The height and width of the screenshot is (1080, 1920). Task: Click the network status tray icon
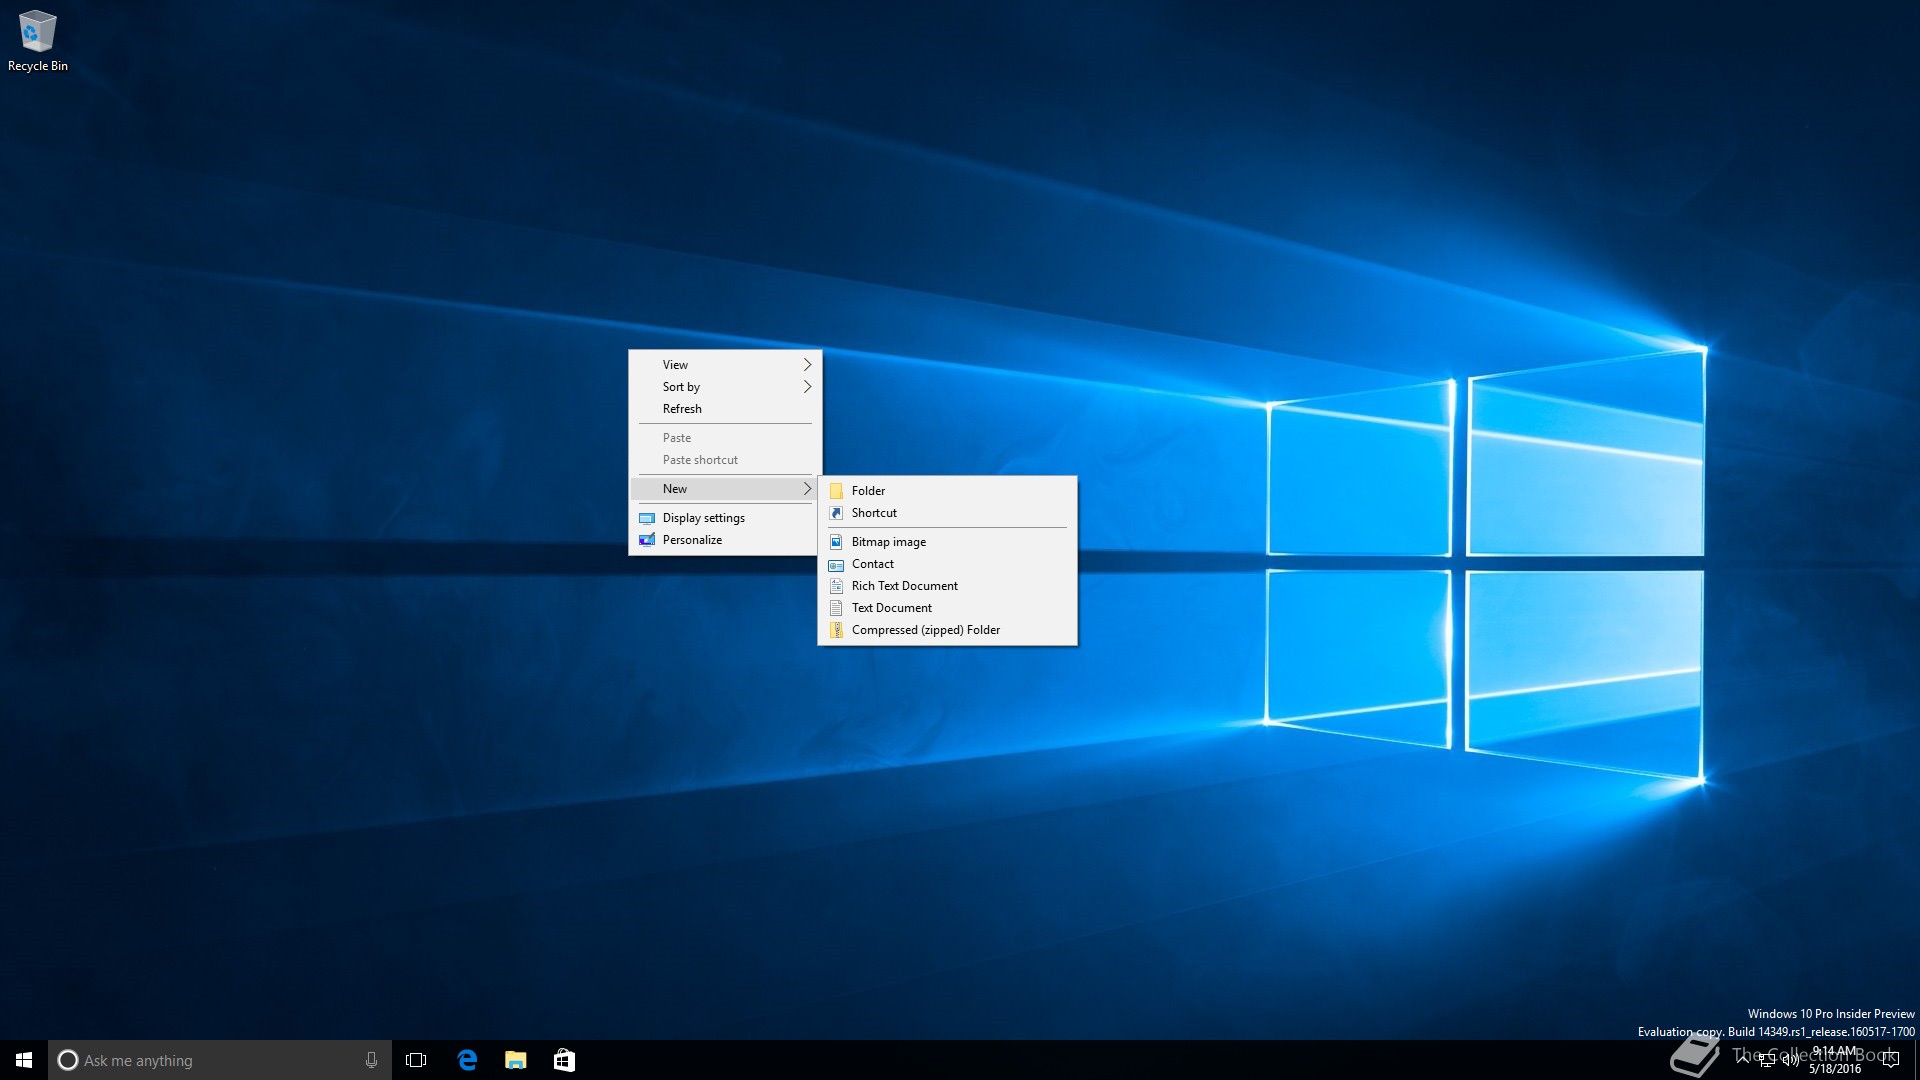pos(1767,1060)
